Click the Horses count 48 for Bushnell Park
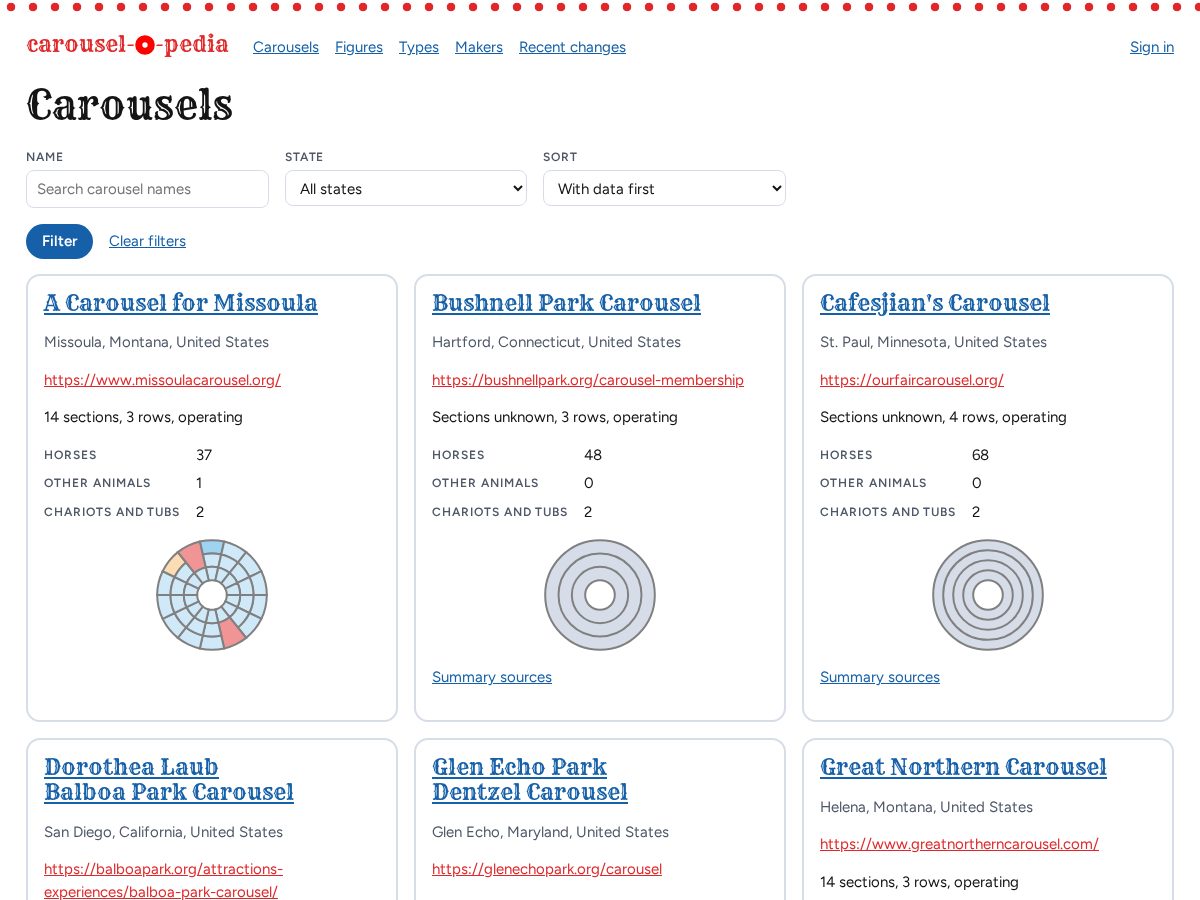The width and height of the screenshot is (1200, 900). tap(593, 455)
